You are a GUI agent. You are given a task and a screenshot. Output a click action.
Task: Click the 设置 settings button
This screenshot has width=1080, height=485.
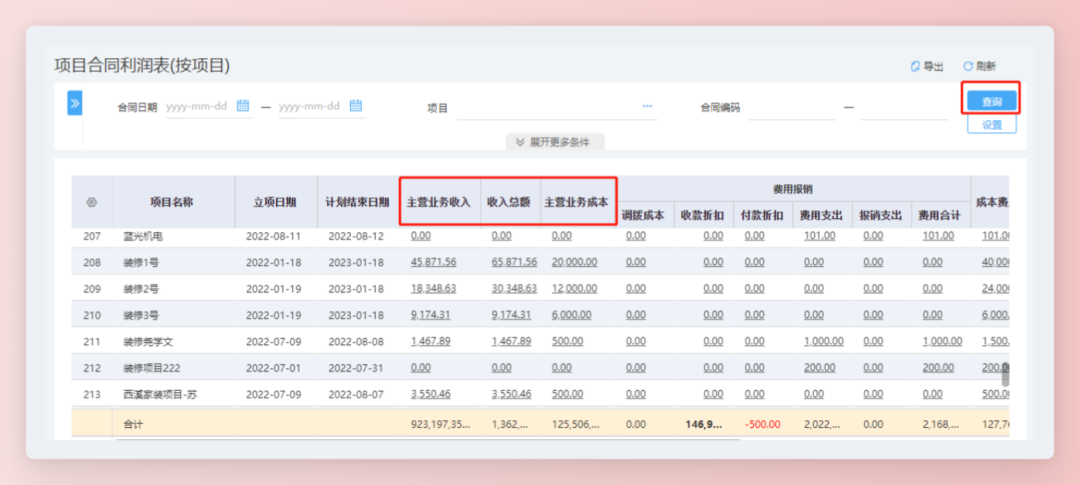991,125
